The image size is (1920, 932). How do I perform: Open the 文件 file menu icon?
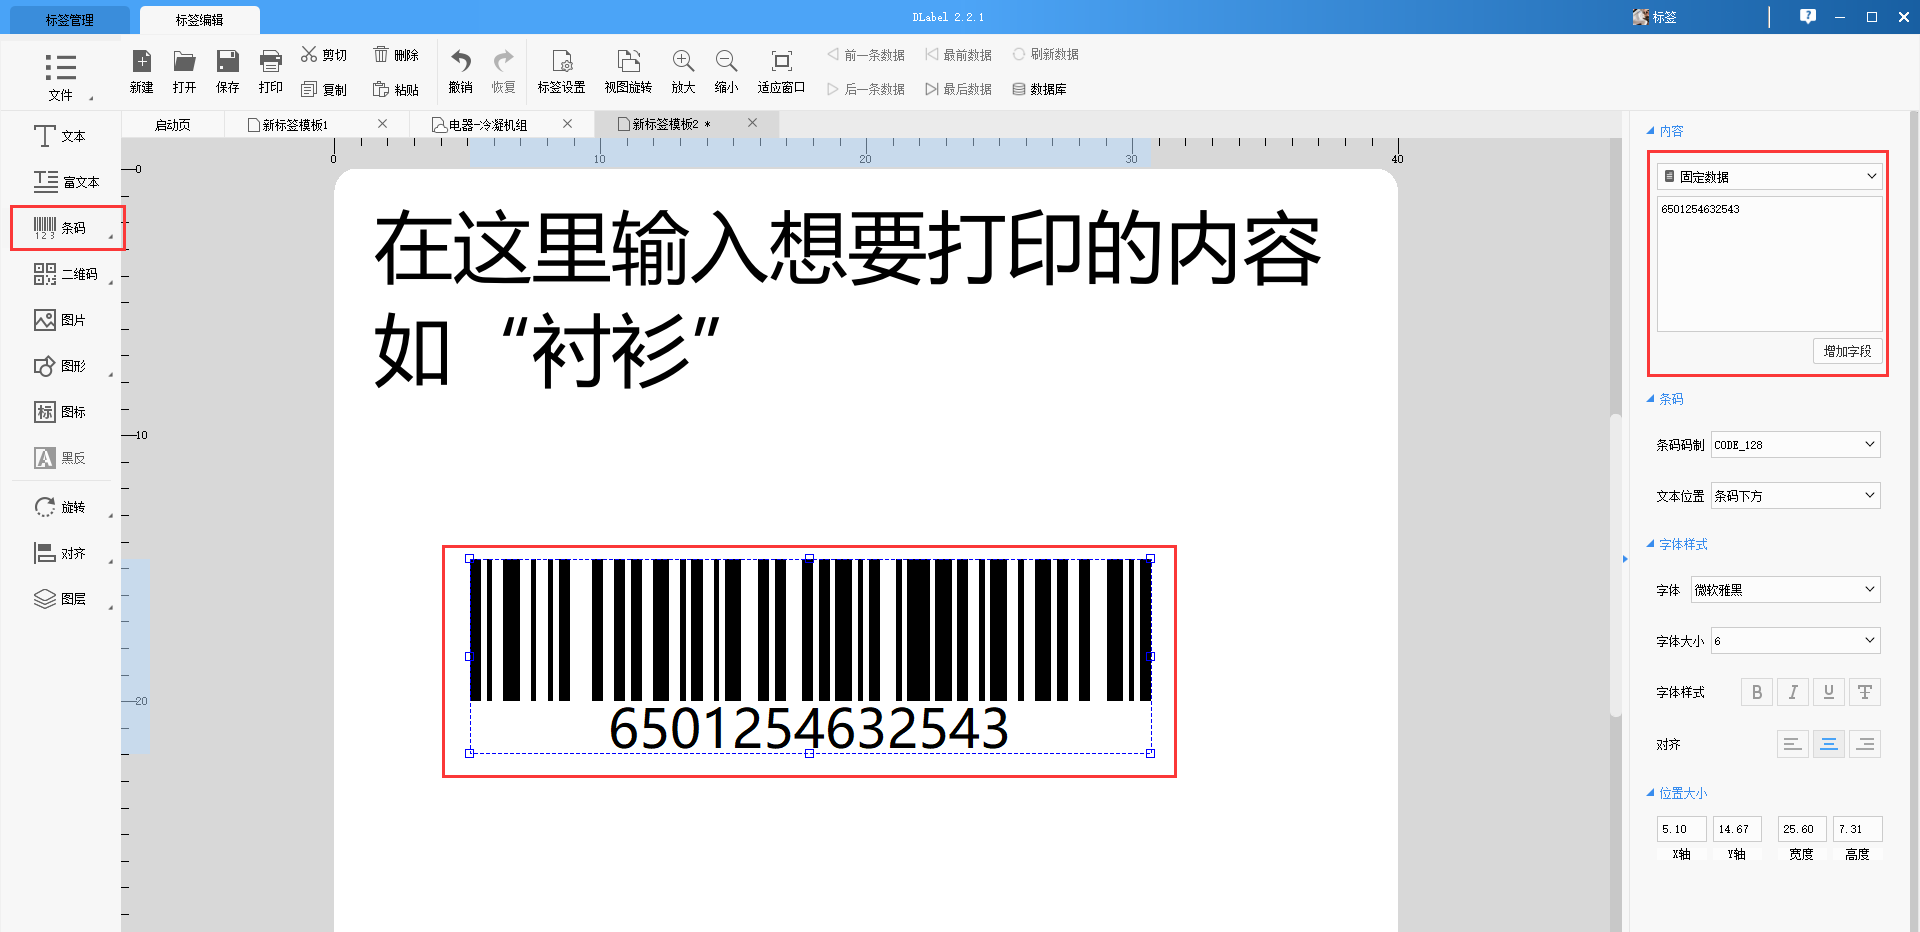tap(61, 68)
